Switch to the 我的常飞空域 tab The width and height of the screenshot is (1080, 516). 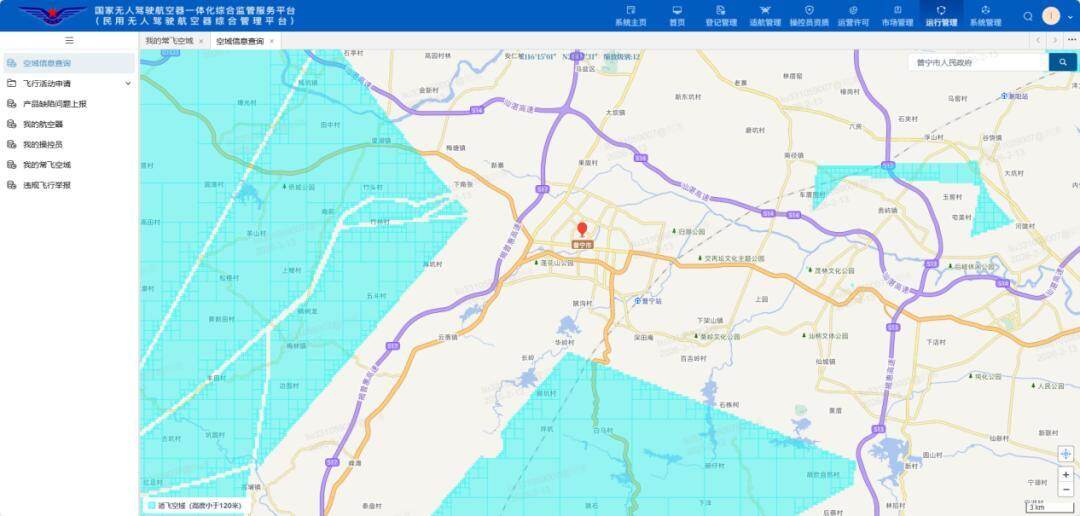168,41
